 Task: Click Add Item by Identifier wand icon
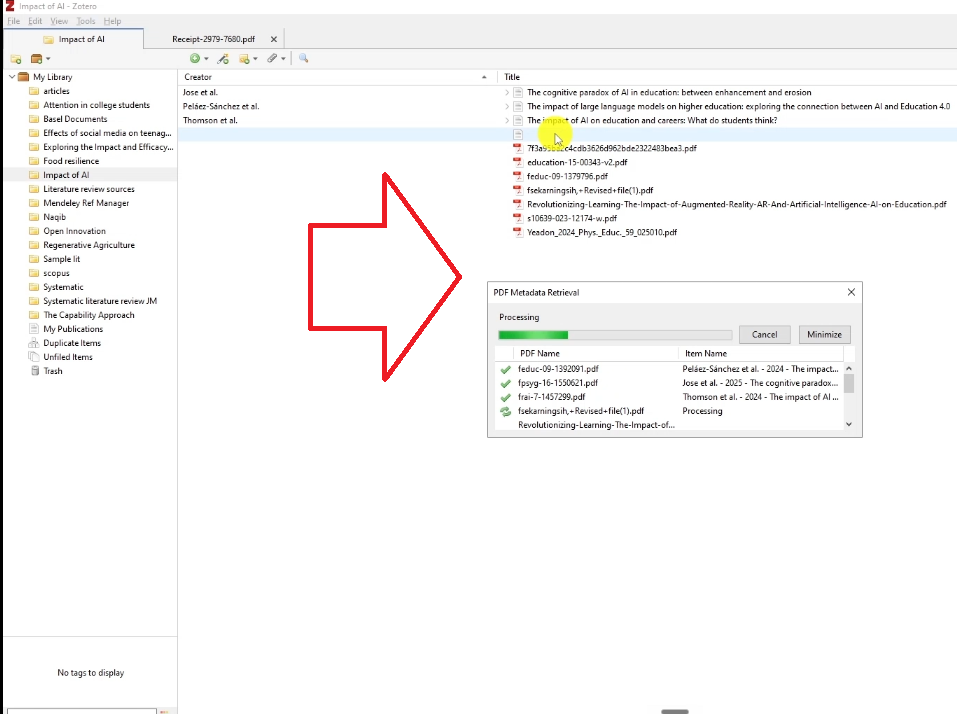[x=223, y=59]
